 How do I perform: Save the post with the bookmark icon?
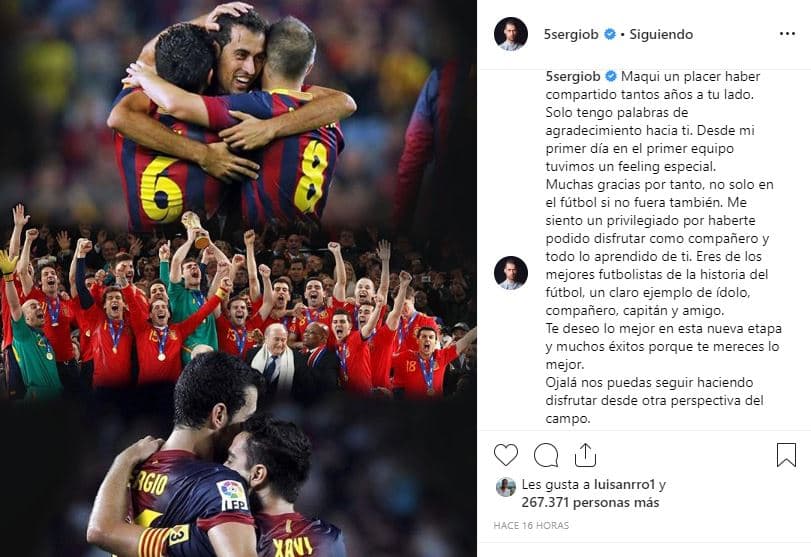786,455
